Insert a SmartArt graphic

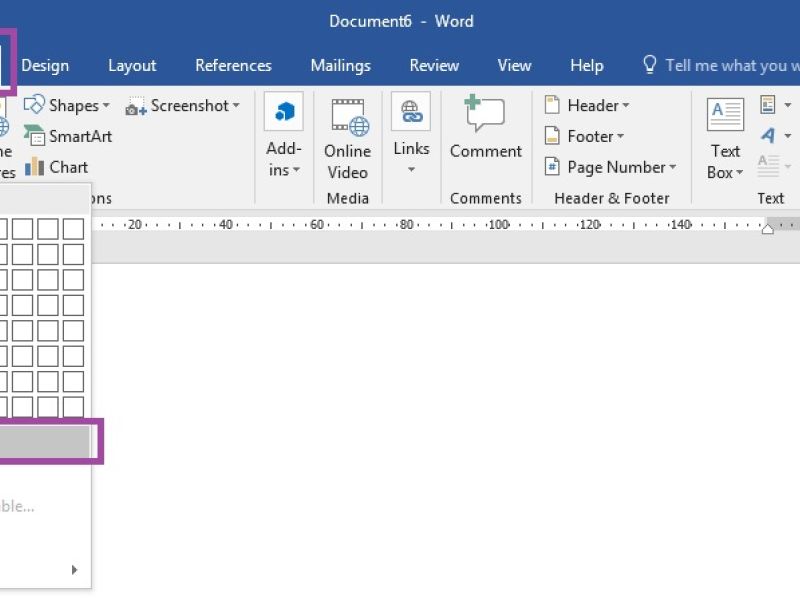[x=68, y=136]
